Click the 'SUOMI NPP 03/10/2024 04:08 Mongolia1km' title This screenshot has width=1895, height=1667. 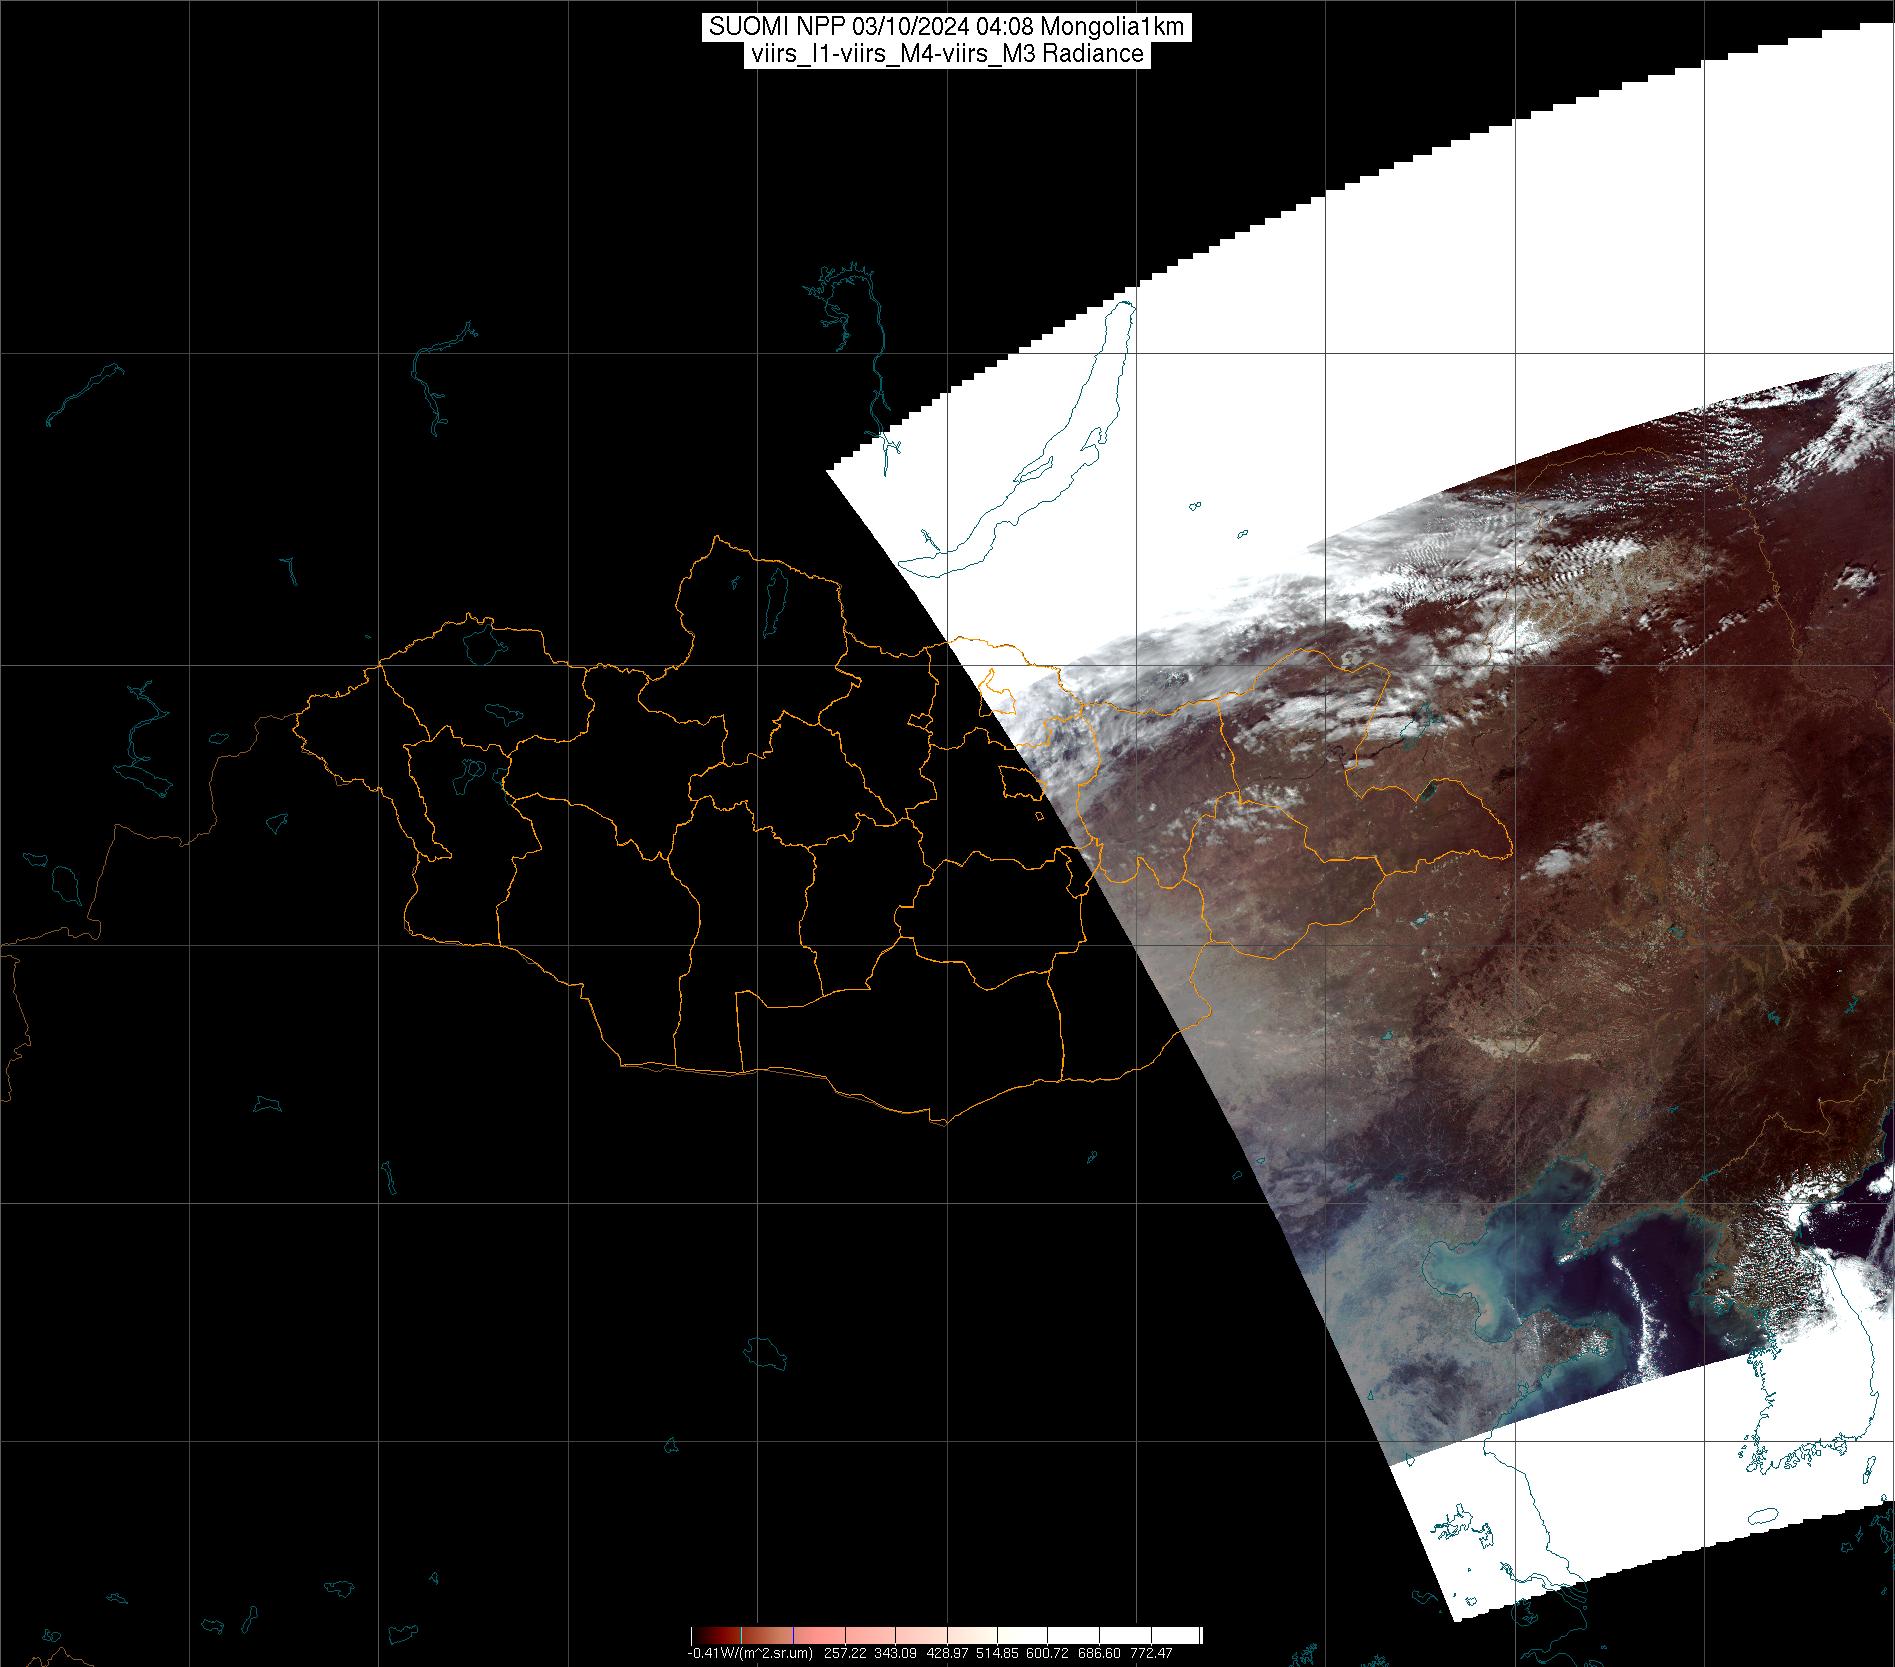(x=946, y=27)
